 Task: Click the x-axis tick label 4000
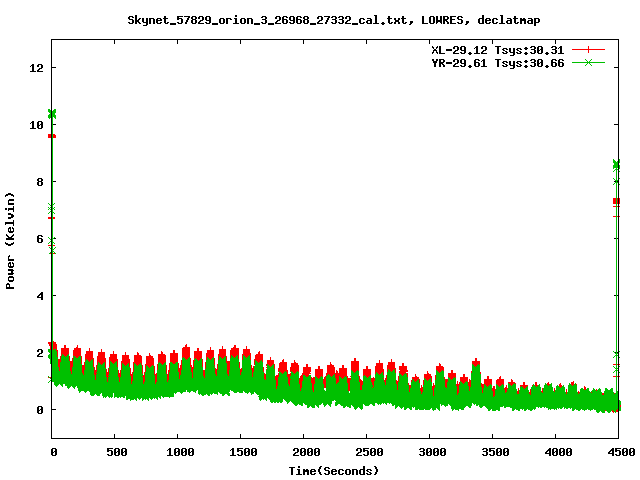[x=558, y=452]
